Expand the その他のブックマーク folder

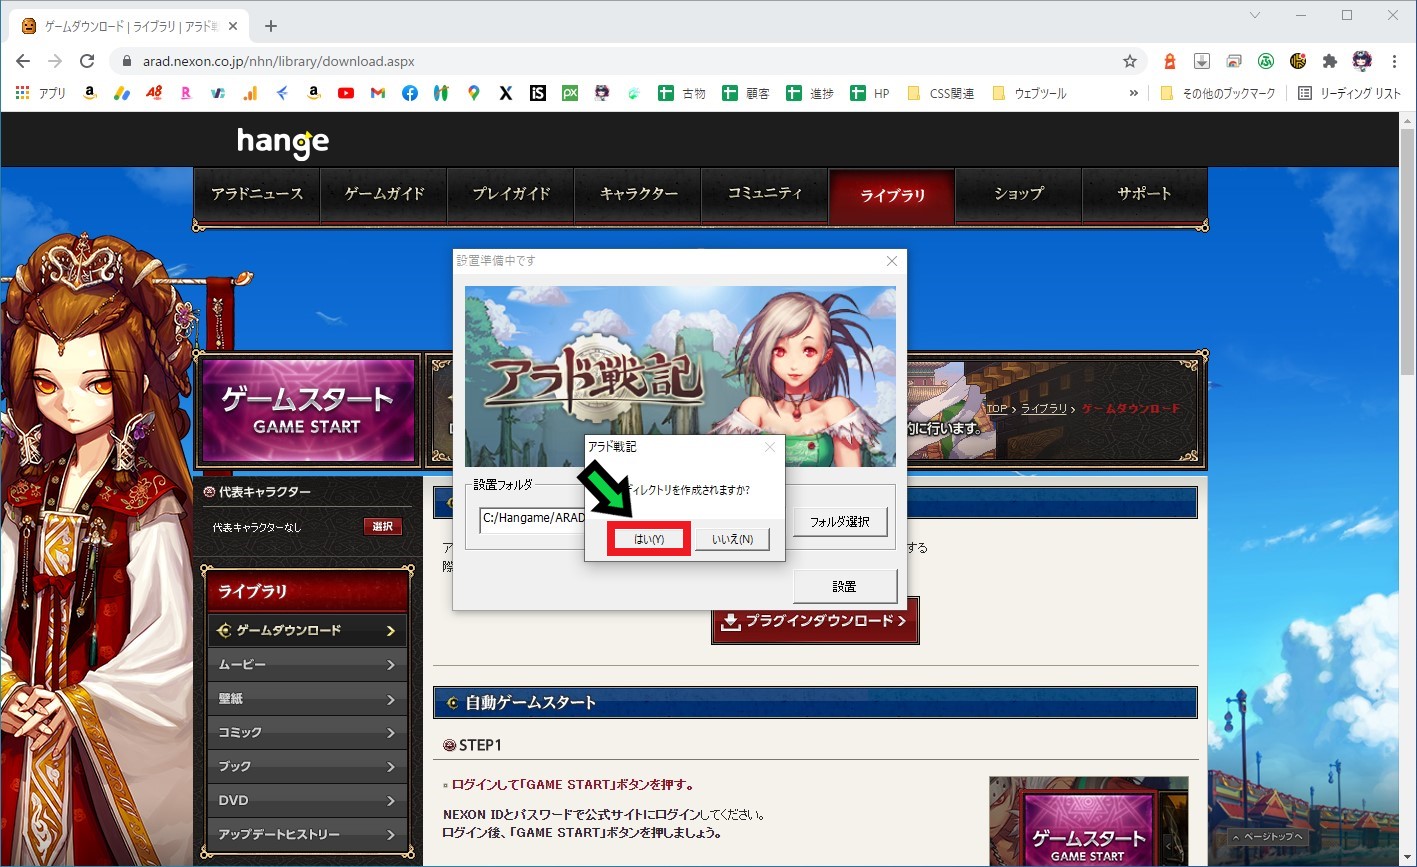click(x=1218, y=93)
